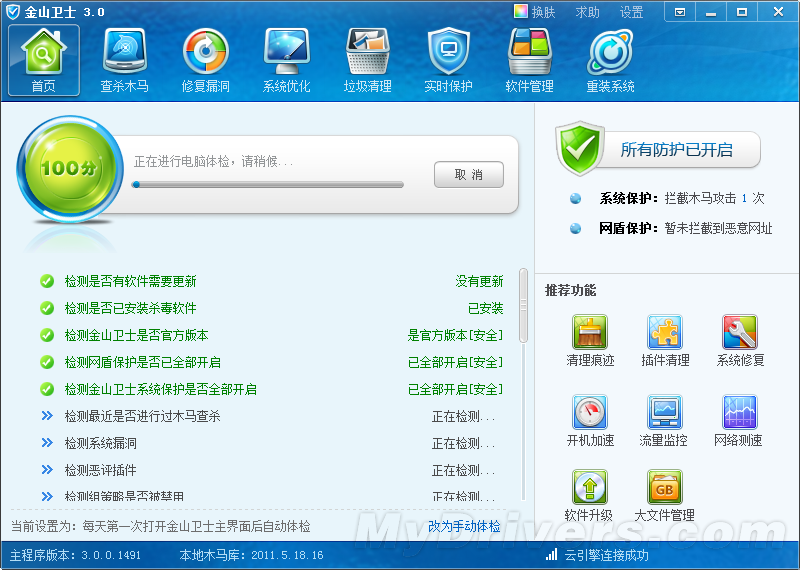Click the 推荐功能 heading
The image size is (800, 570).
(x=570, y=290)
